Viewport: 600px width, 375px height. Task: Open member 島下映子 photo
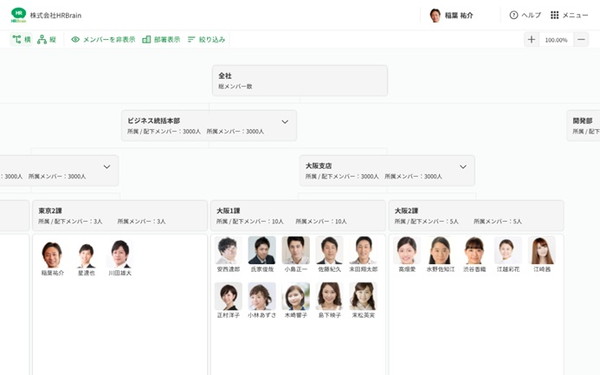(x=329, y=296)
